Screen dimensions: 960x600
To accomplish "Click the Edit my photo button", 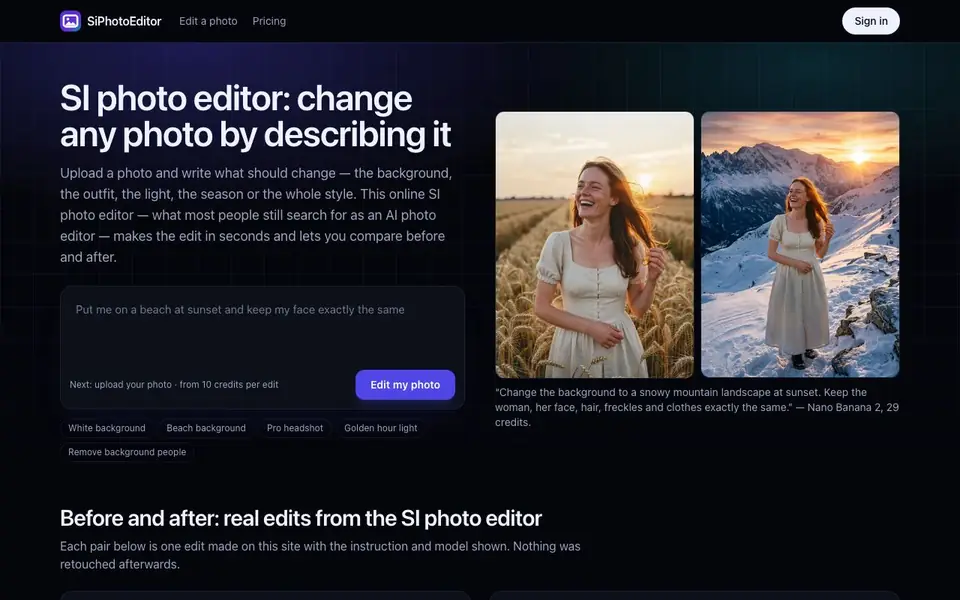I will [405, 384].
